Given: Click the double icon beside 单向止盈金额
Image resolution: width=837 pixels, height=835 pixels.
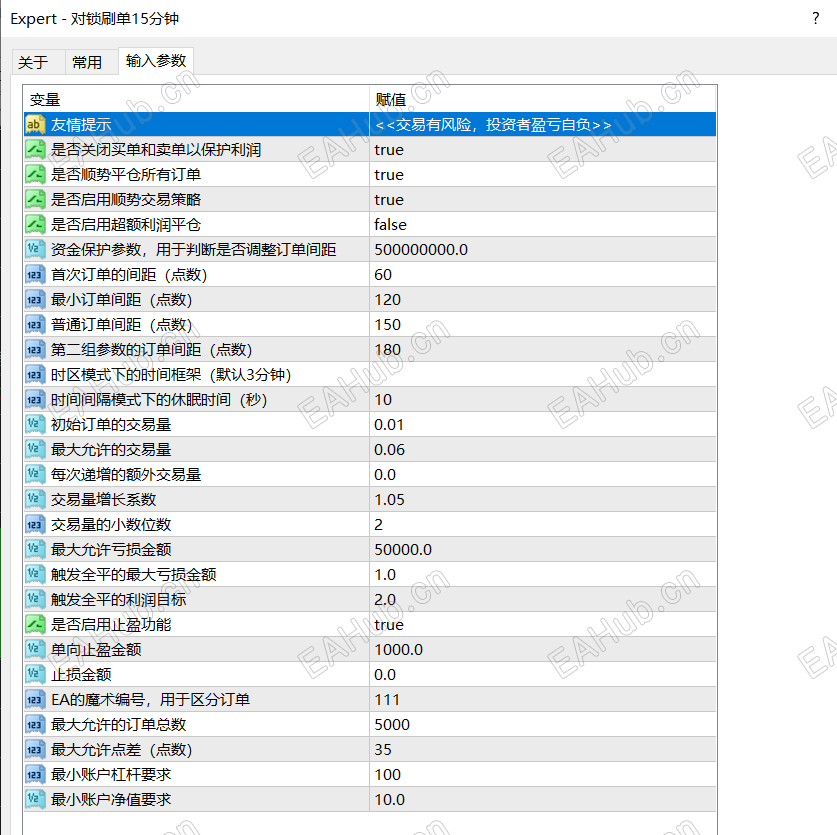Looking at the screenshot, I should (x=35, y=650).
